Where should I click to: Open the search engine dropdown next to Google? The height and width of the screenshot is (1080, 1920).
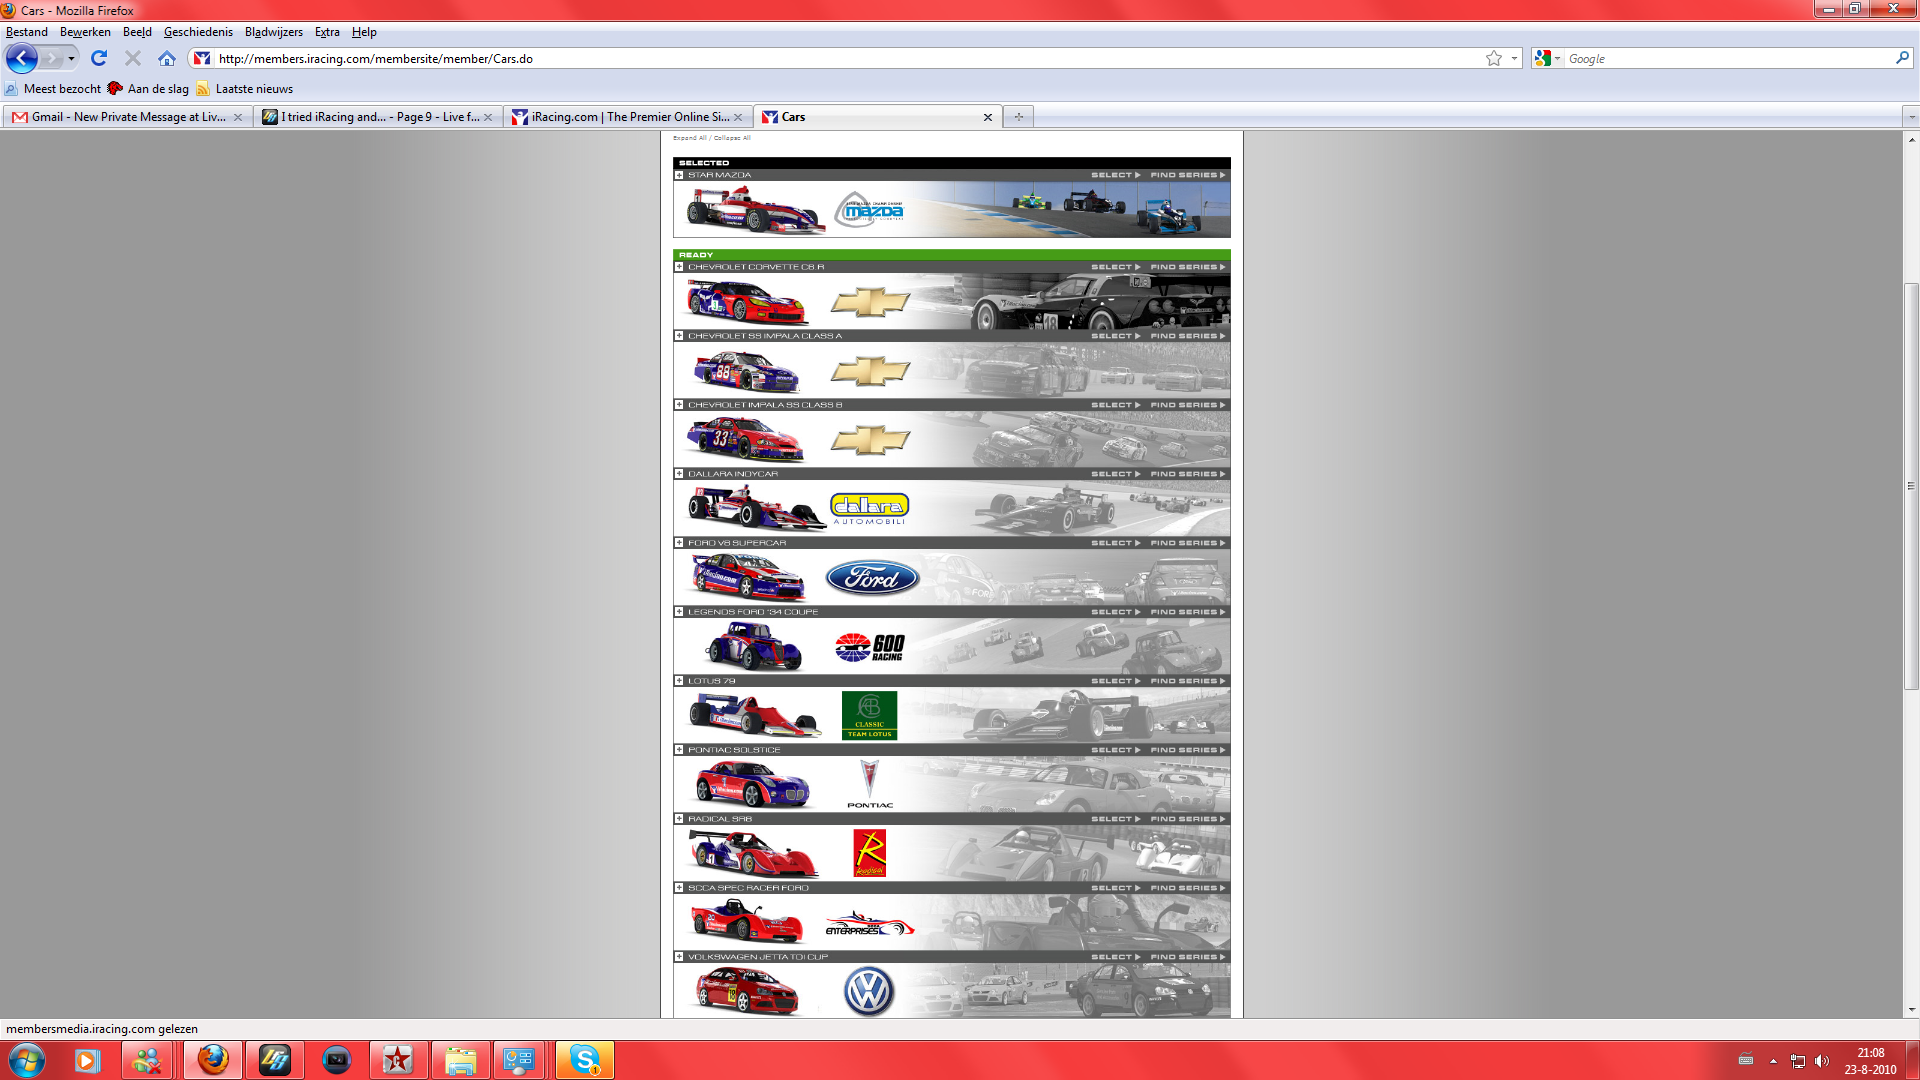click(x=1548, y=58)
